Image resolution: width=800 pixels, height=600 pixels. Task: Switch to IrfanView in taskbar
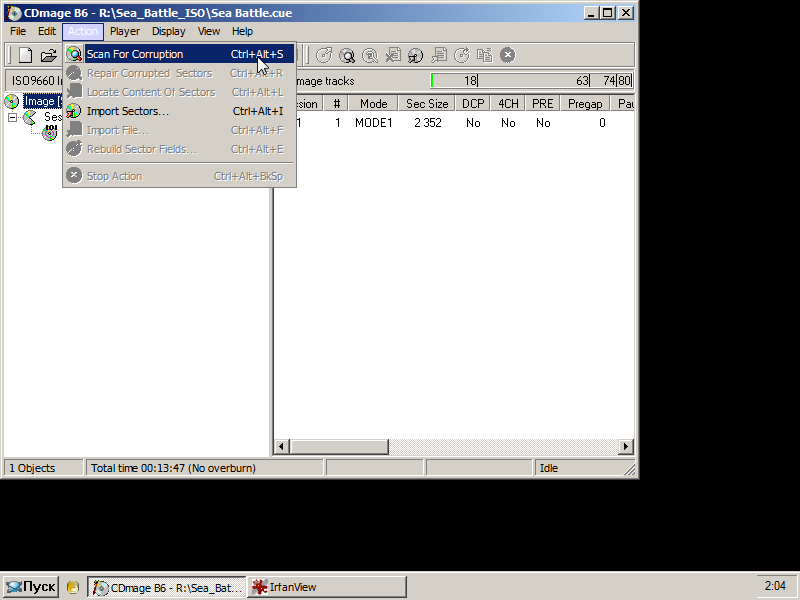327,587
